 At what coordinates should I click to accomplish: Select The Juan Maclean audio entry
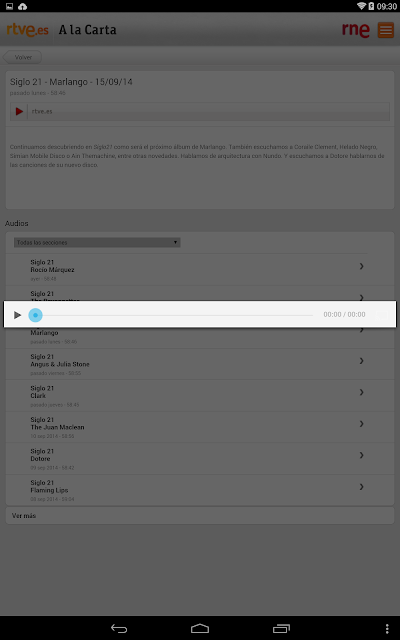[x=186, y=427]
